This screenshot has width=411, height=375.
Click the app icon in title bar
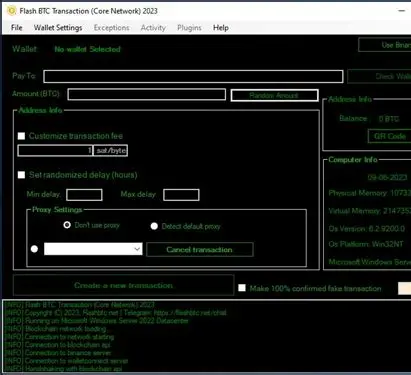pyautogui.click(x=12, y=11)
